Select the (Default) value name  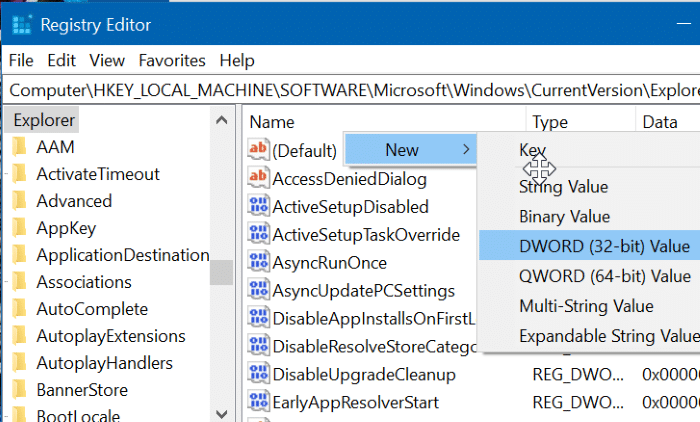304,150
